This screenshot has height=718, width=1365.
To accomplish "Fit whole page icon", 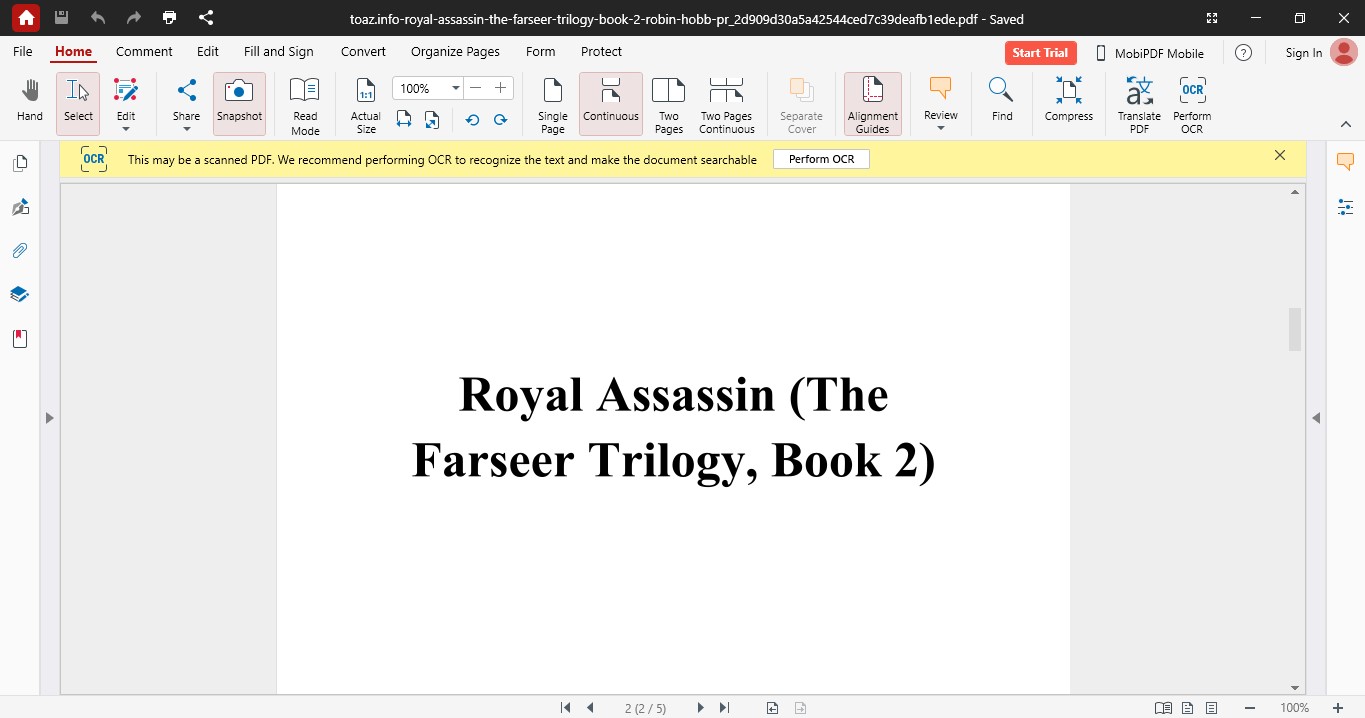I will point(432,119).
